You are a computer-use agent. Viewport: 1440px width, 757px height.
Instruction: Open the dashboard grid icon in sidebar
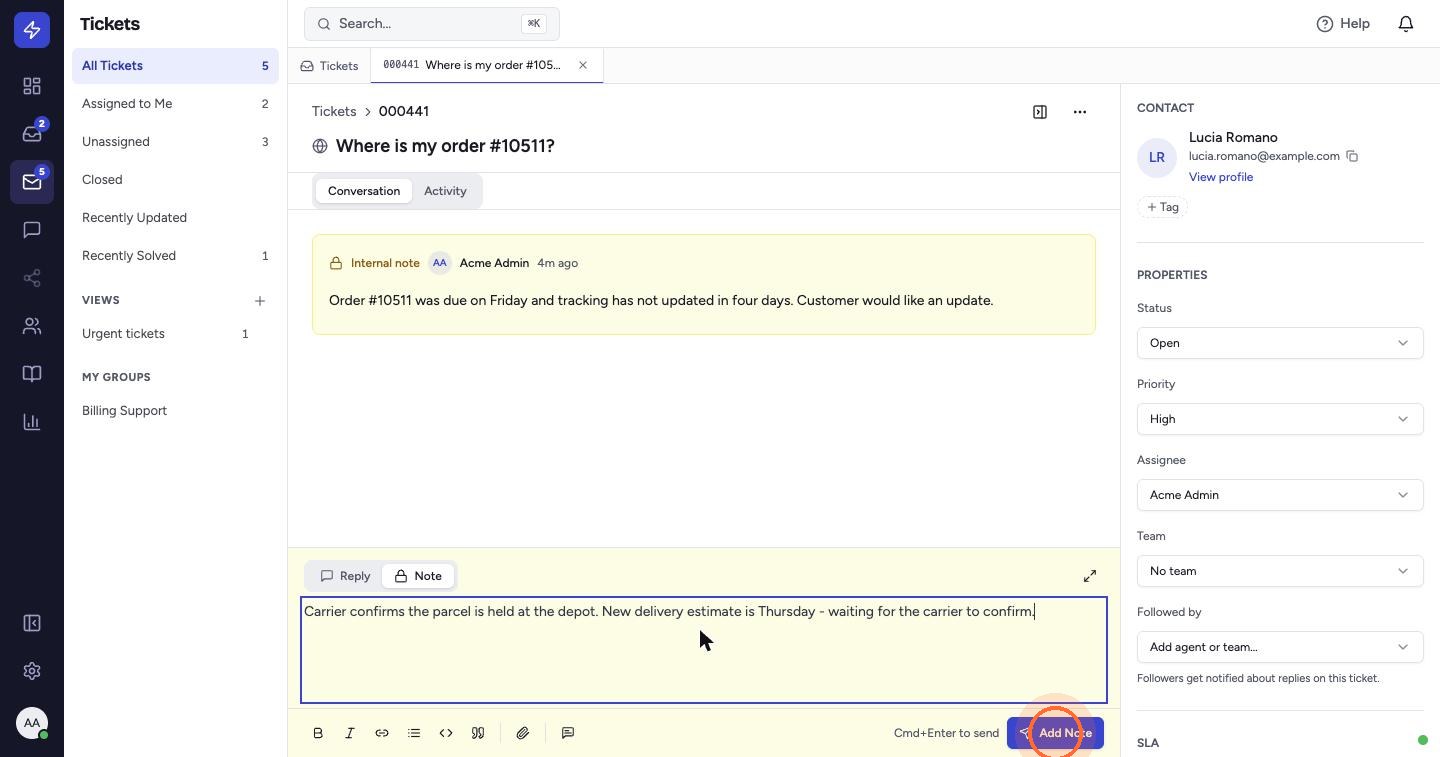point(32,86)
